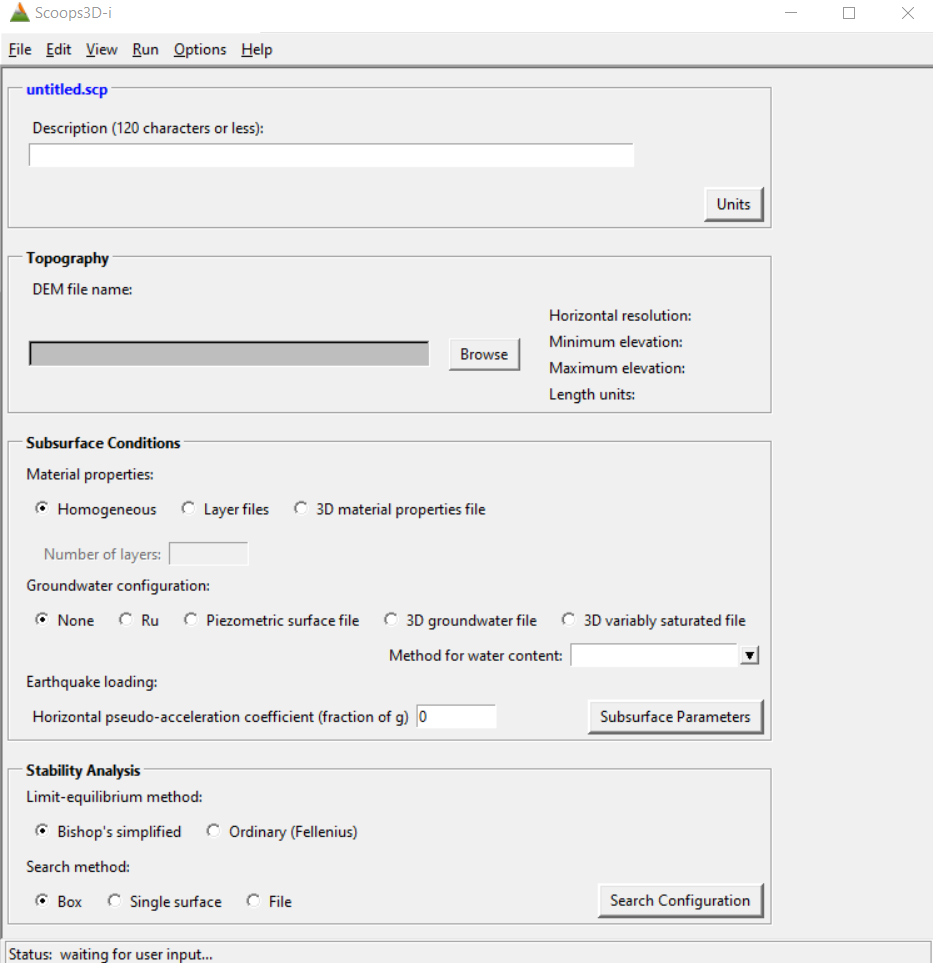
Task: Minimize the Scoops3D-i window
Action: (791, 13)
